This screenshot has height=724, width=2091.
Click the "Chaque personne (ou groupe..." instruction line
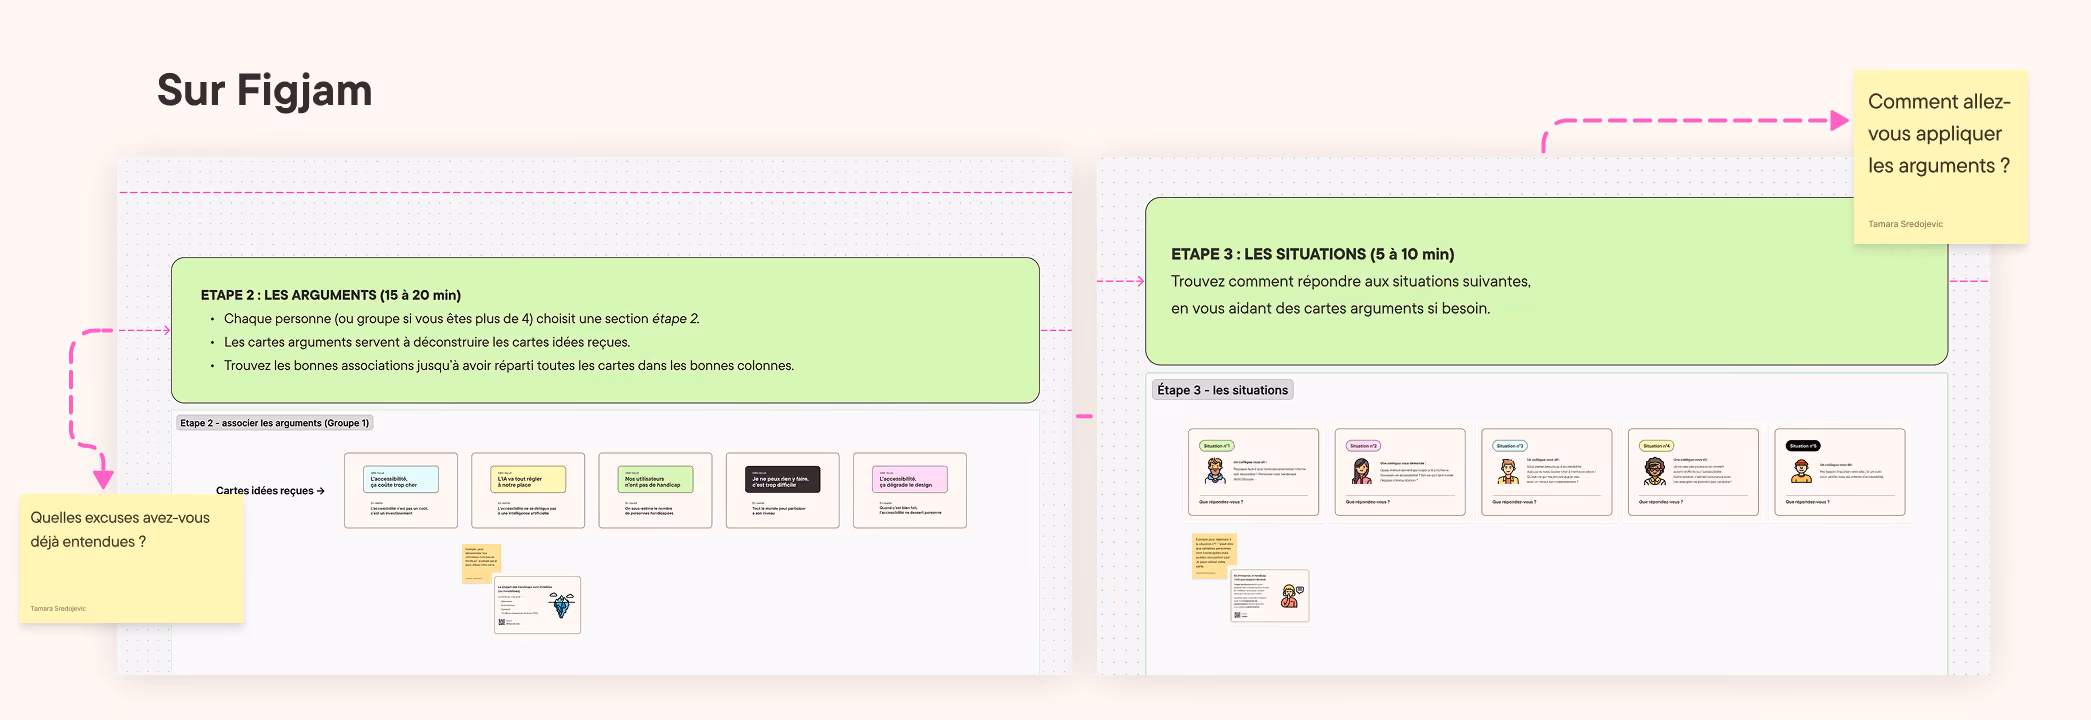tap(461, 319)
